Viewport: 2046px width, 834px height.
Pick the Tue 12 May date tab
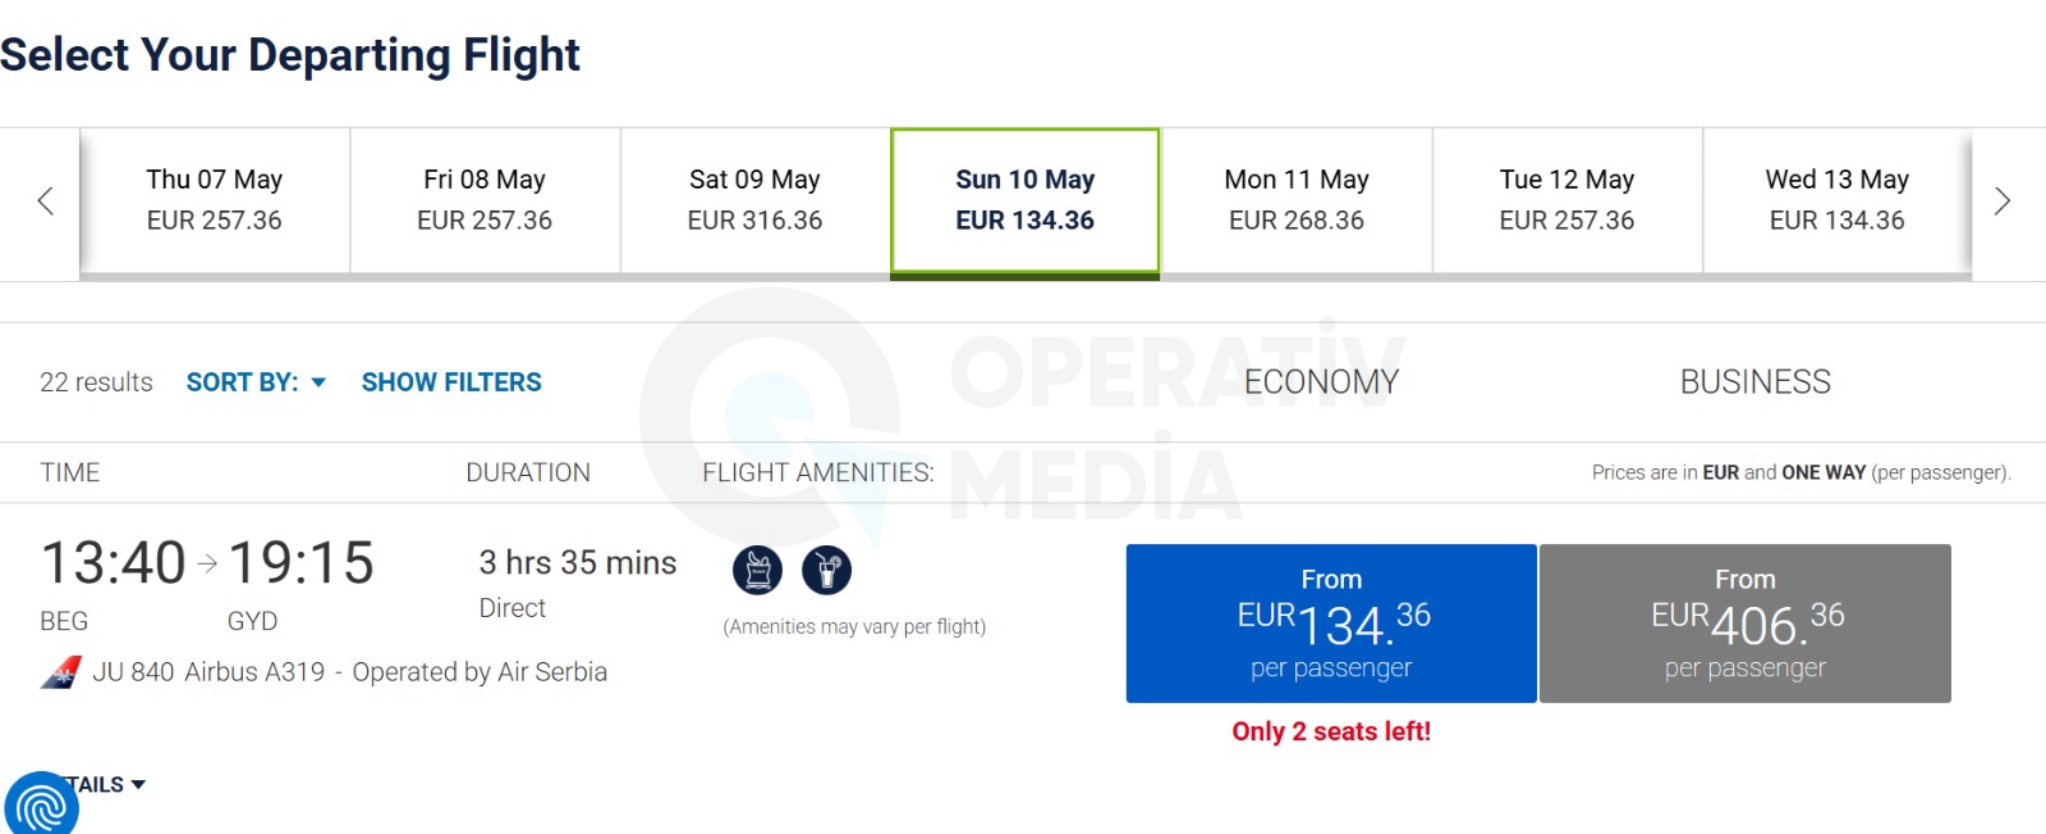pos(1567,200)
